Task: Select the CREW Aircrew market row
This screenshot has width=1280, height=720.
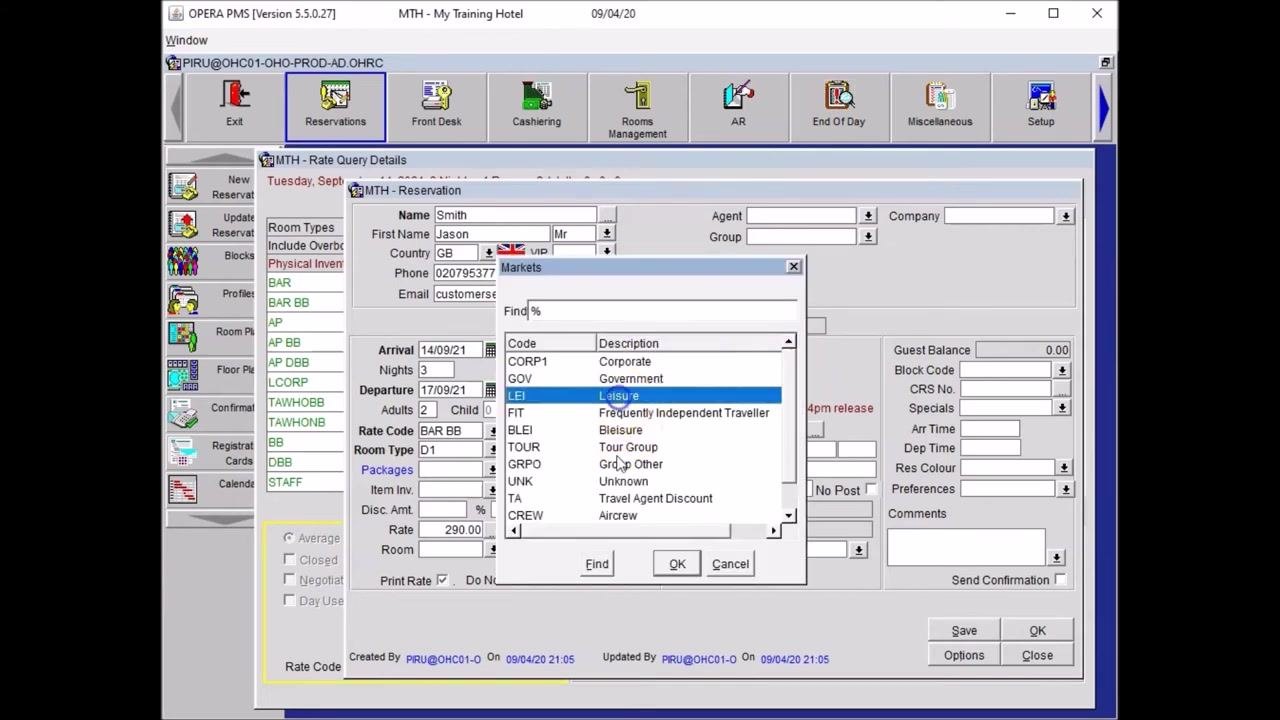Action: click(x=643, y=515)
